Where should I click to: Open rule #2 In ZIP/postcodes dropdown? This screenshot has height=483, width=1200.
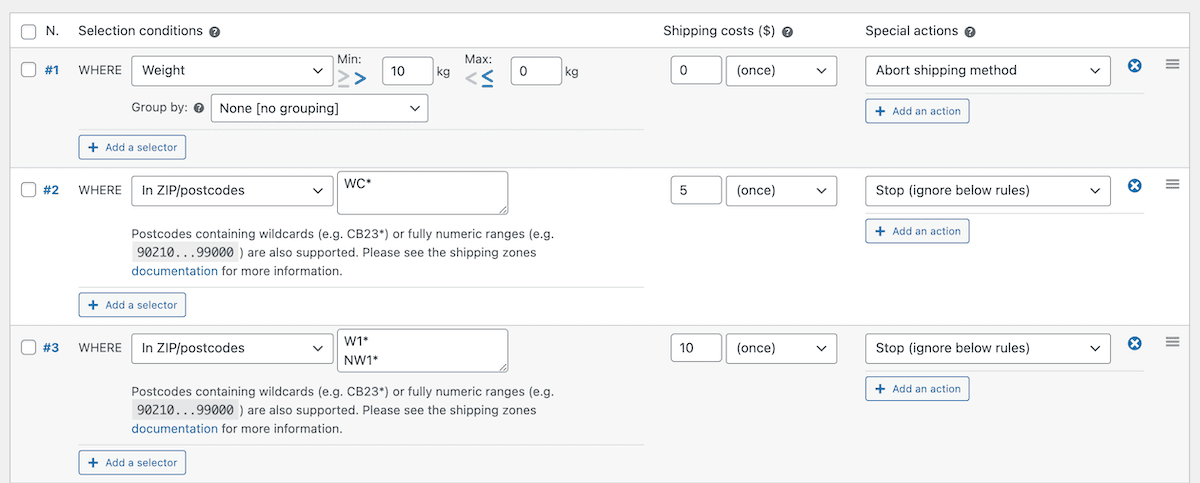pos(231,190)
